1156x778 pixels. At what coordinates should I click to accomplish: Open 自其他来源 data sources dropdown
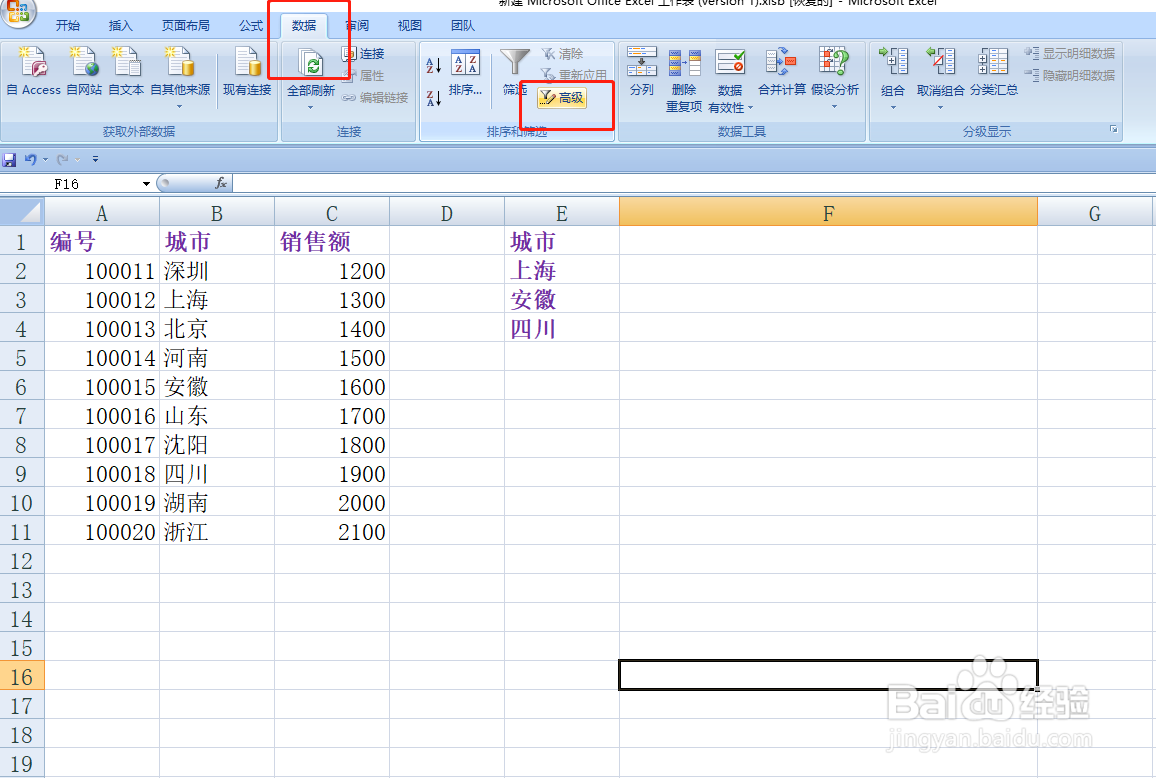coord(180,77)
